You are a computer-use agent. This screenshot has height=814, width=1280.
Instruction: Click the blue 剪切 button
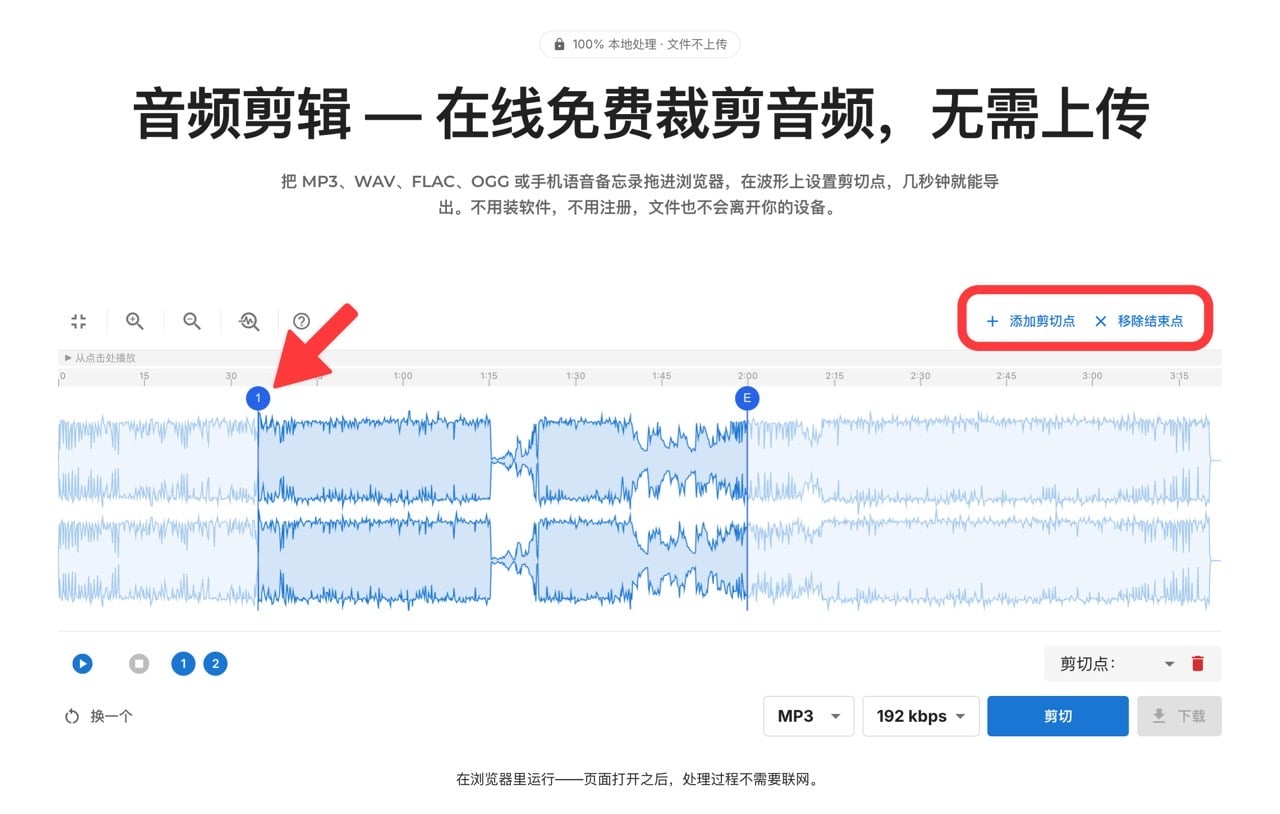[1058, 716]
